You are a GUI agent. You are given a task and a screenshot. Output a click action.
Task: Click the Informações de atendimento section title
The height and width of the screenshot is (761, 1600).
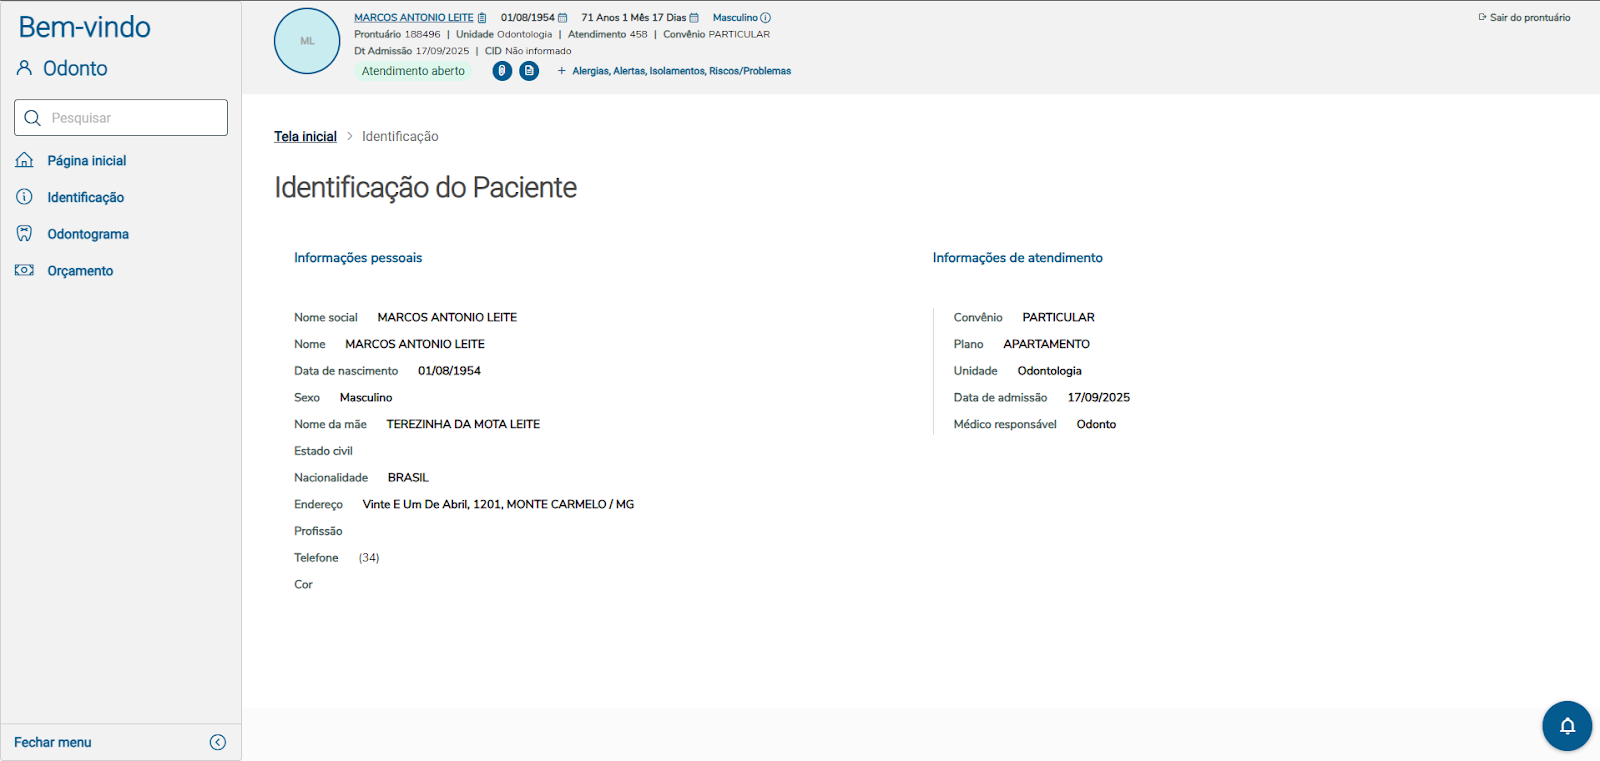pos(1018,258)
